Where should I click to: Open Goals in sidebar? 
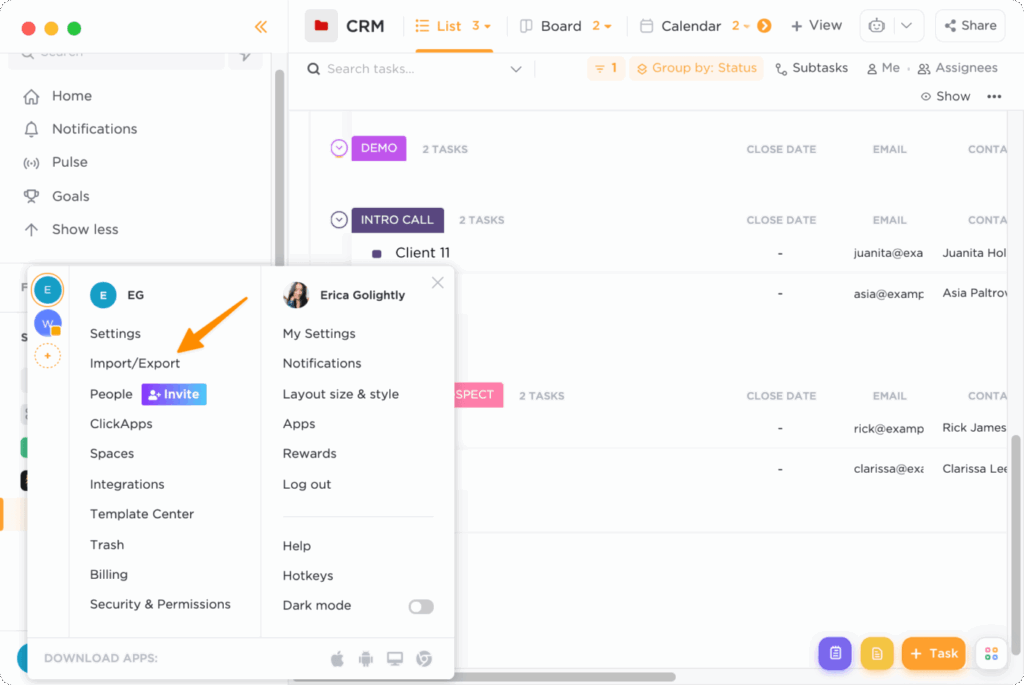(71, 196)
